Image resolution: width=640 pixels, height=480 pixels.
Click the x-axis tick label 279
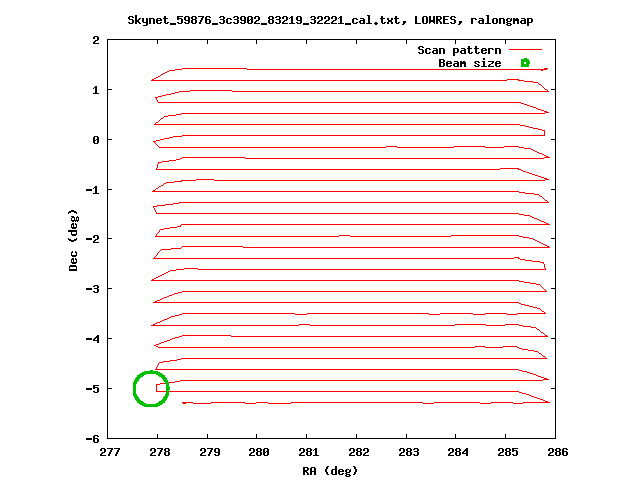click(209, 452)
